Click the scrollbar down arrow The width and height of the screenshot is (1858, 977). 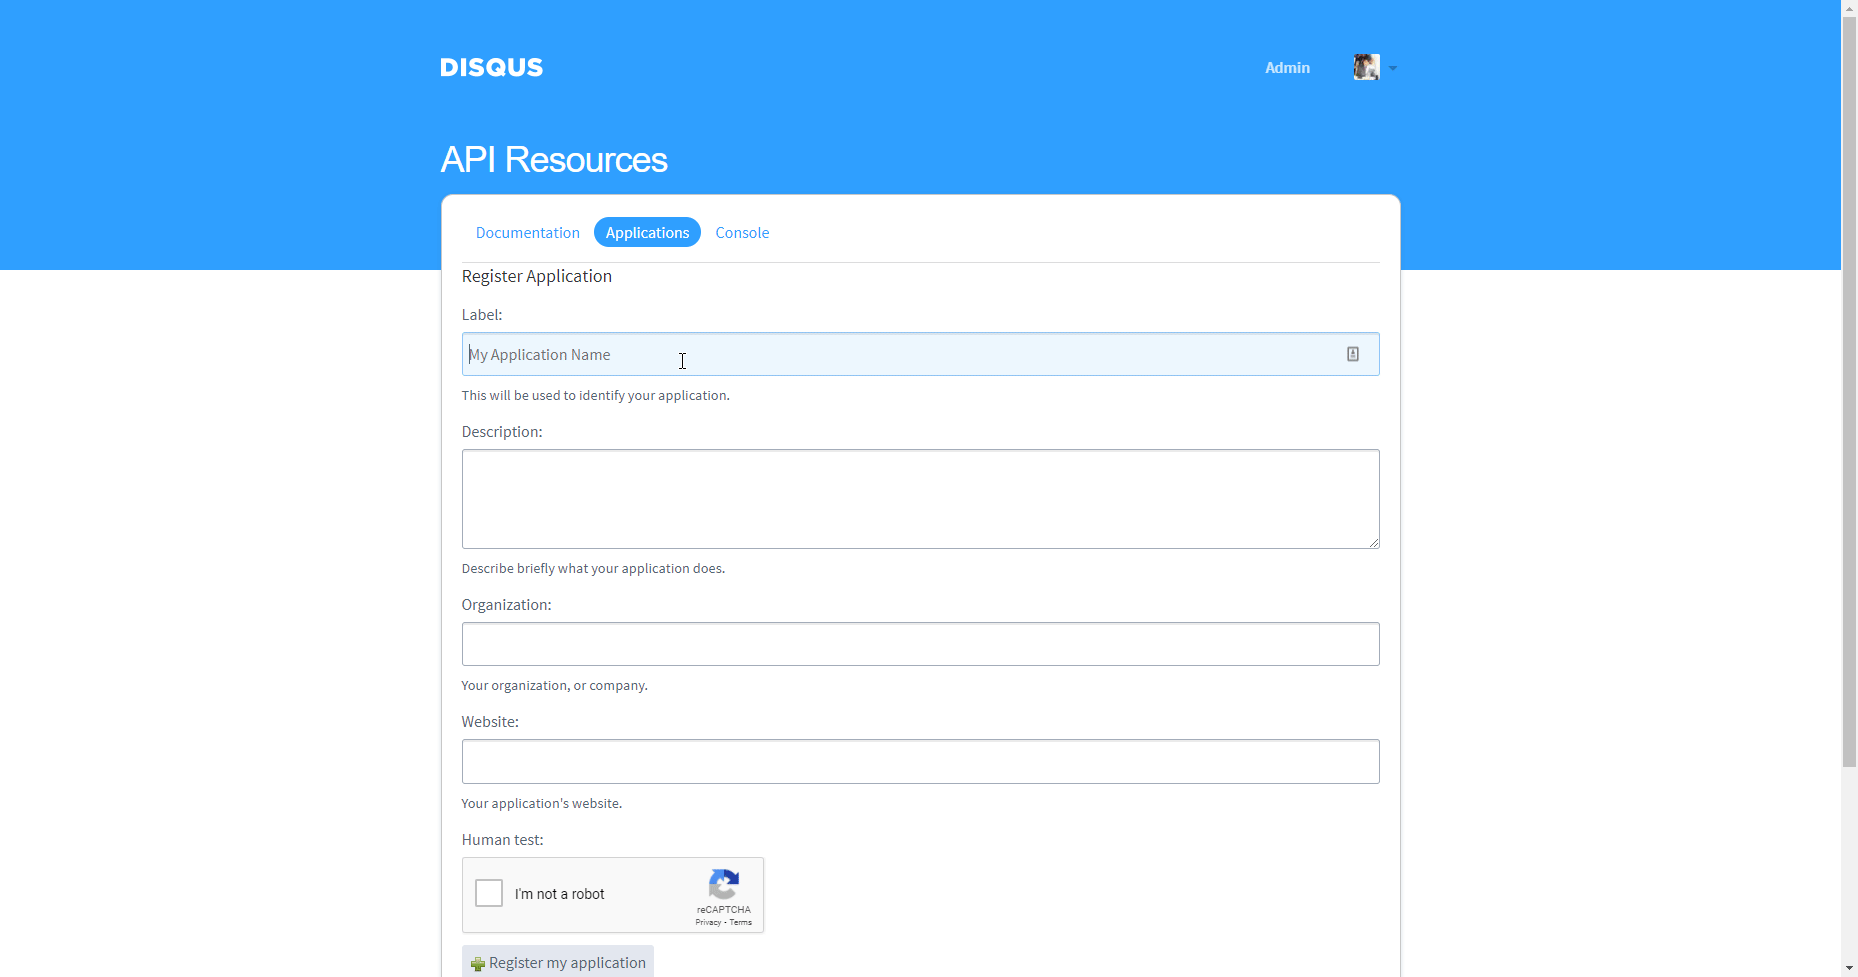(1847, 968)
